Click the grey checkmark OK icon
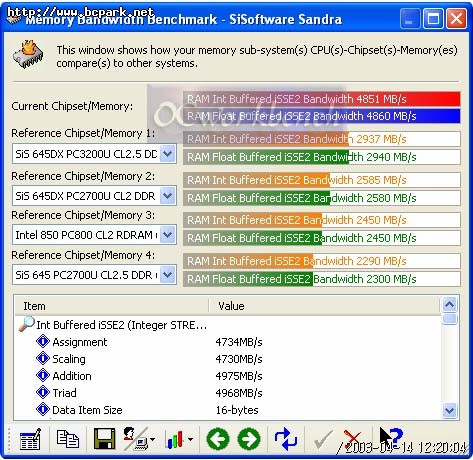The height and width of the screenshot is (460, 473). point(323,440)
